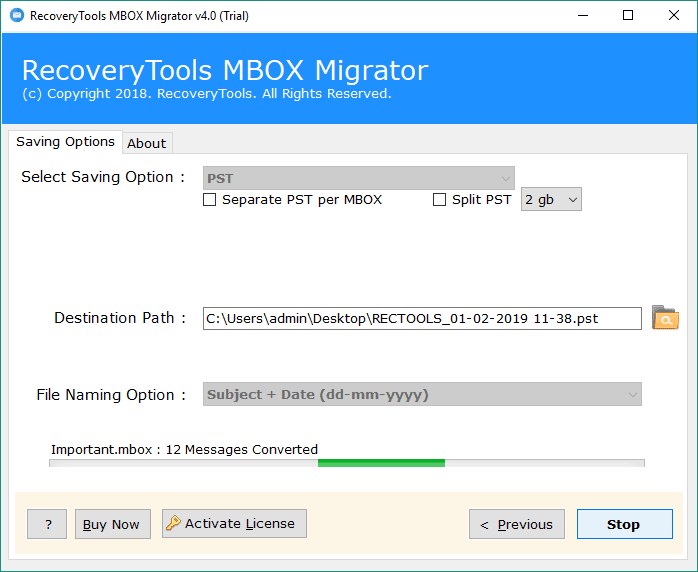
Task: Maximize the MBOX Migrator window
Action: (628, 16)
